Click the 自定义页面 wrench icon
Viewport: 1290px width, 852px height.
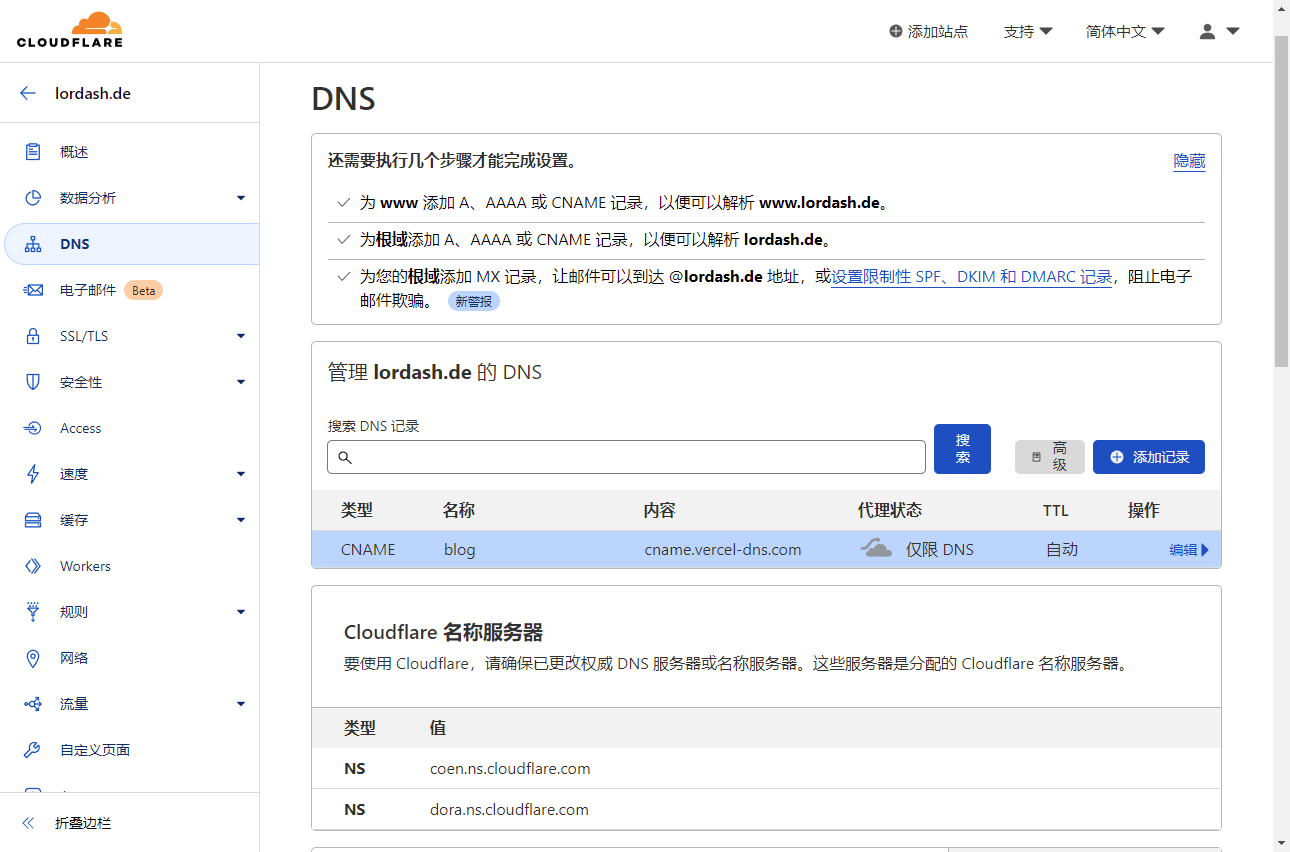(33, 750)
